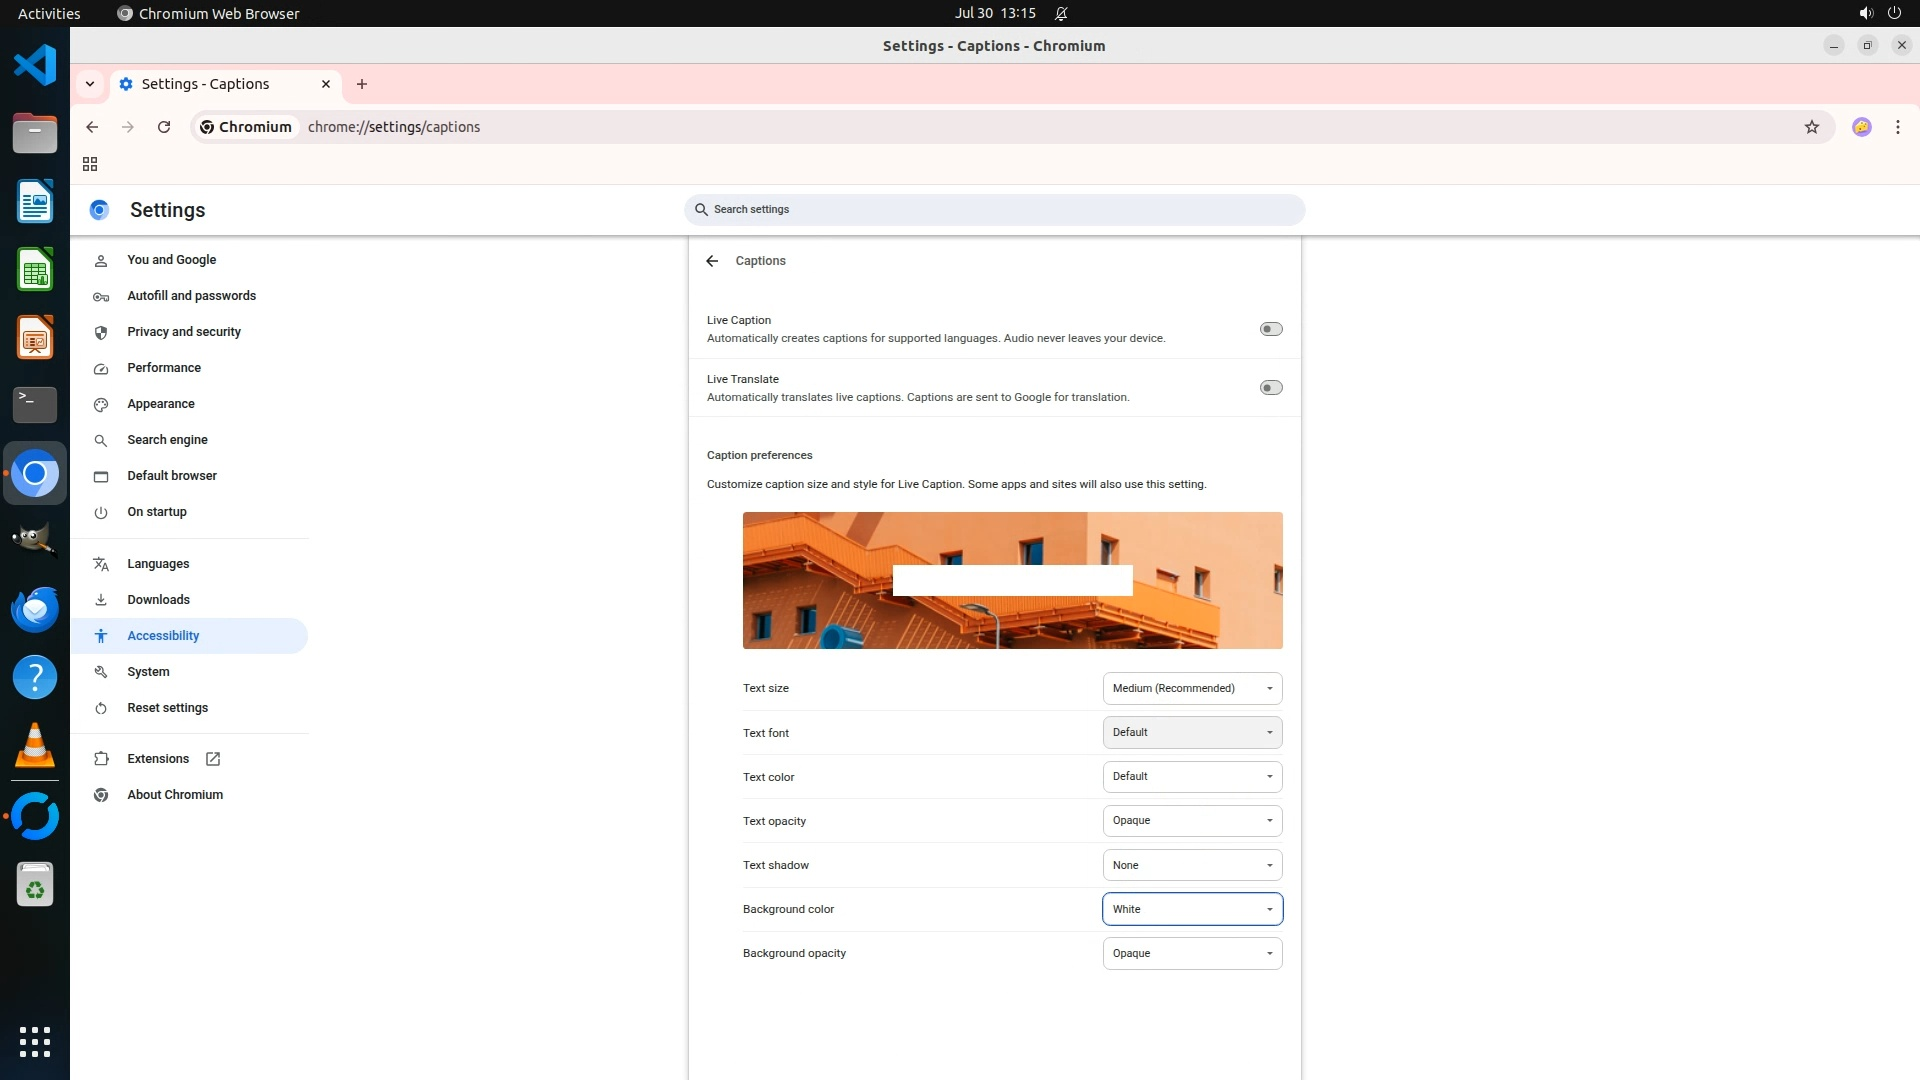Screen dimensions: 1920x1080
Task: Click the profile avatar icon
Action: (x=1861, y=127)
